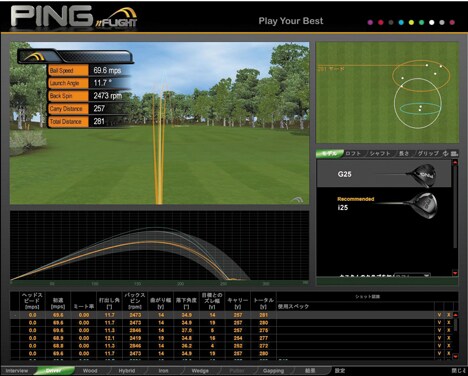
Task: Click the small arc icon in course view corner
Action: coord(297,200)
